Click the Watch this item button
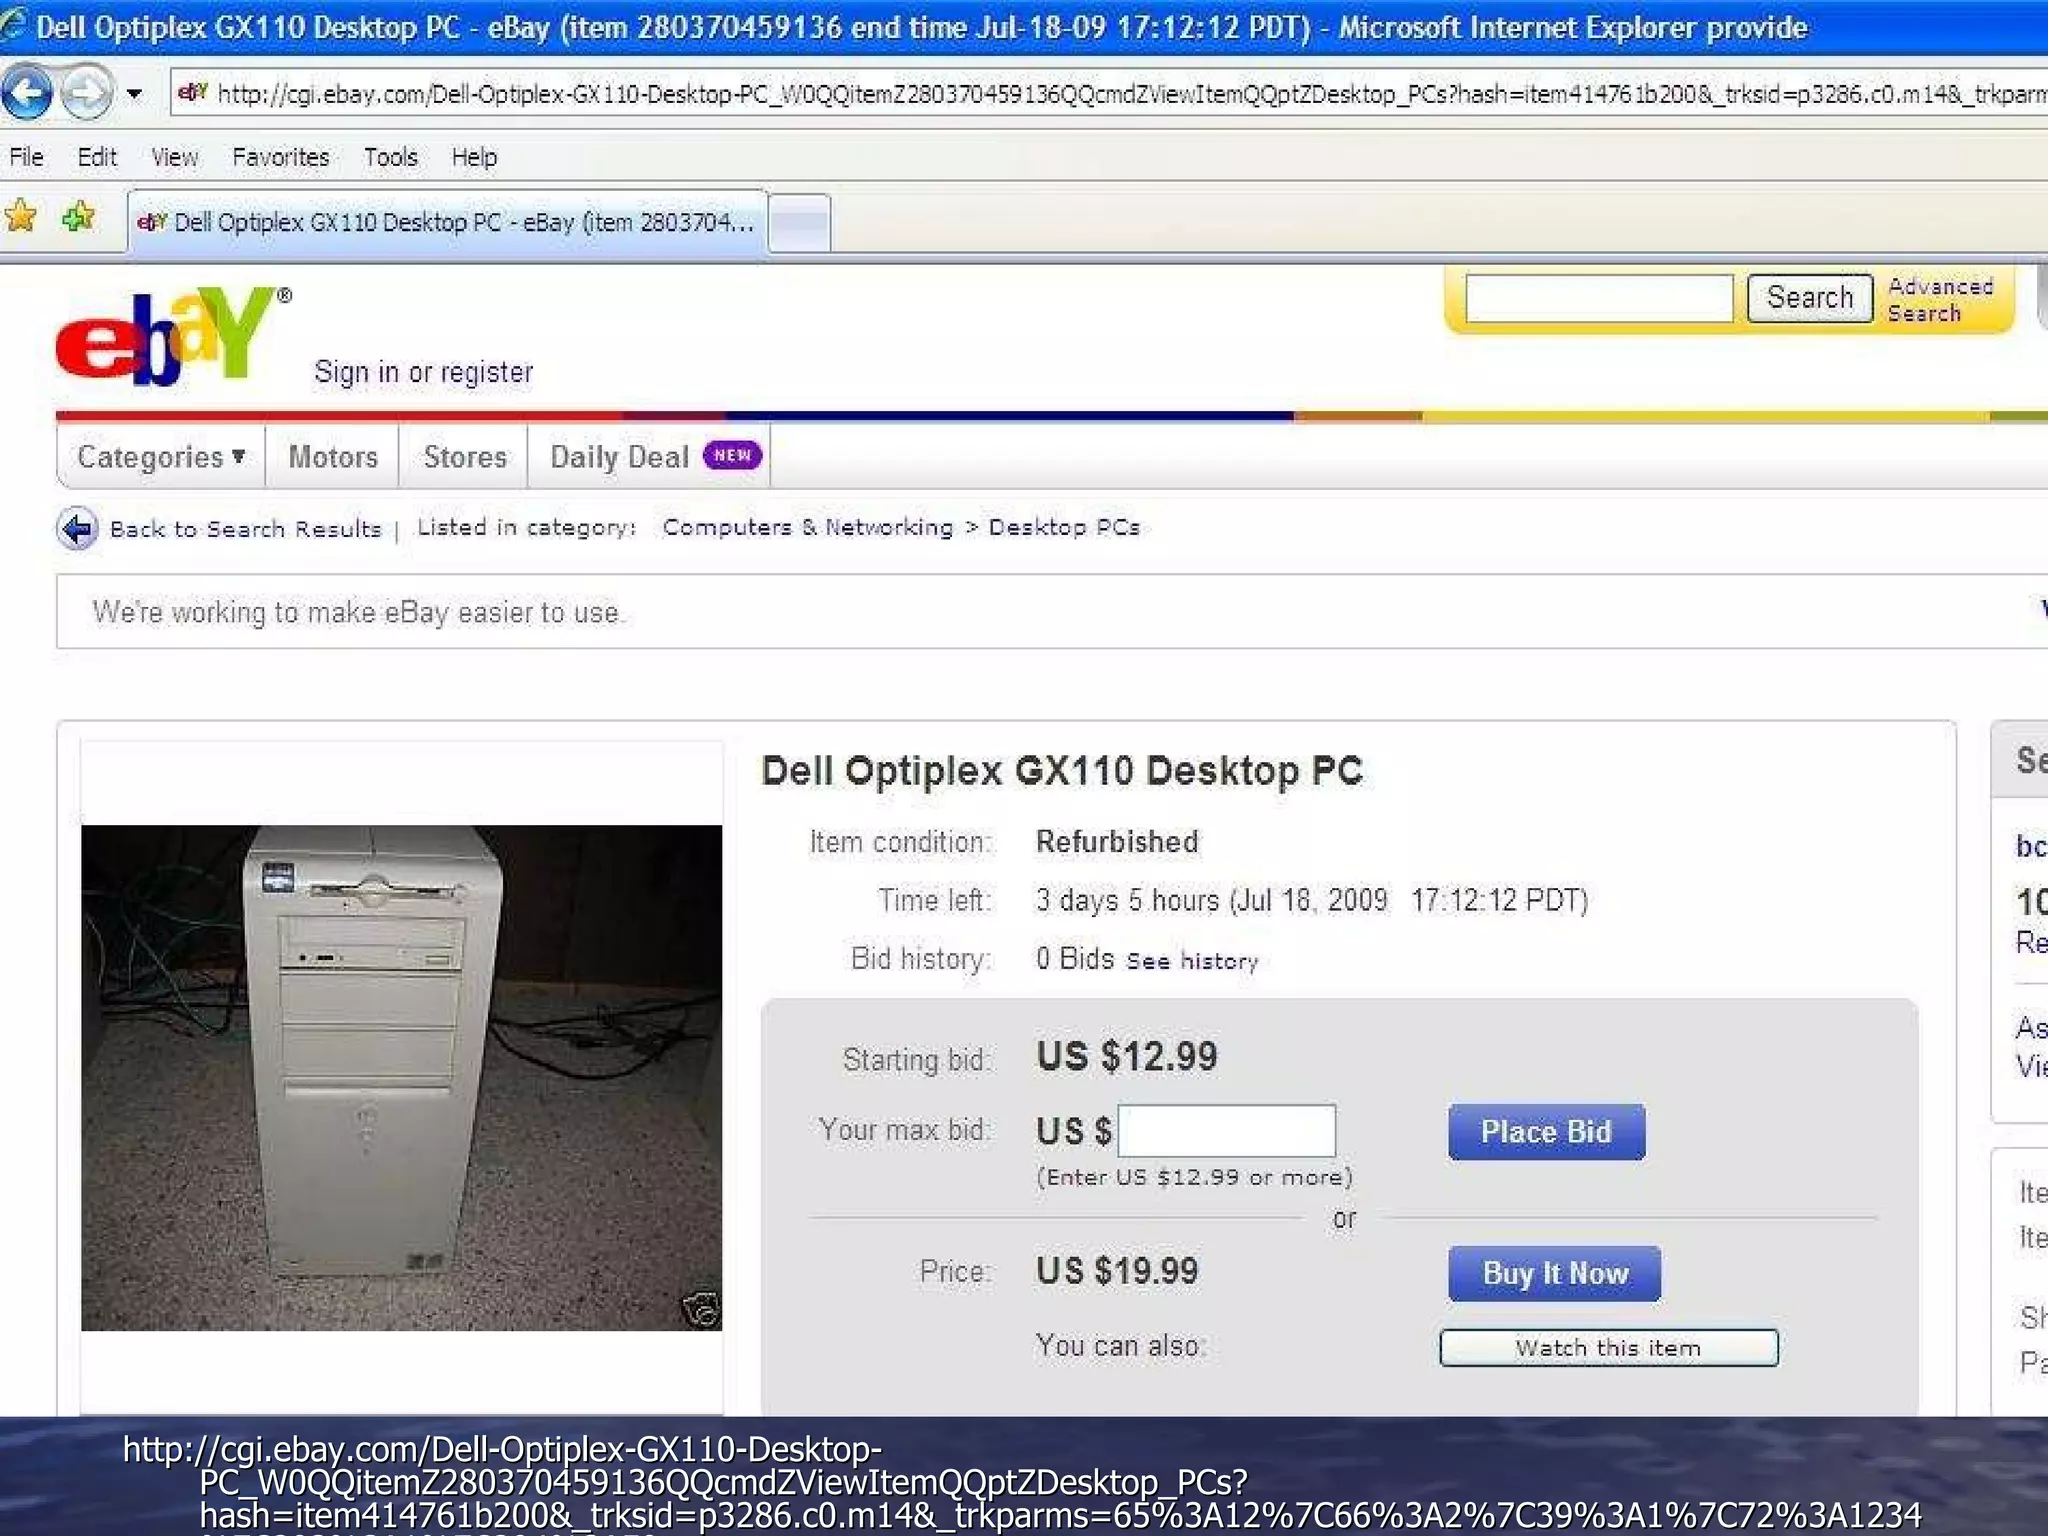The height and width of the screenshot is (1536, 2048). point(1608,1347)
